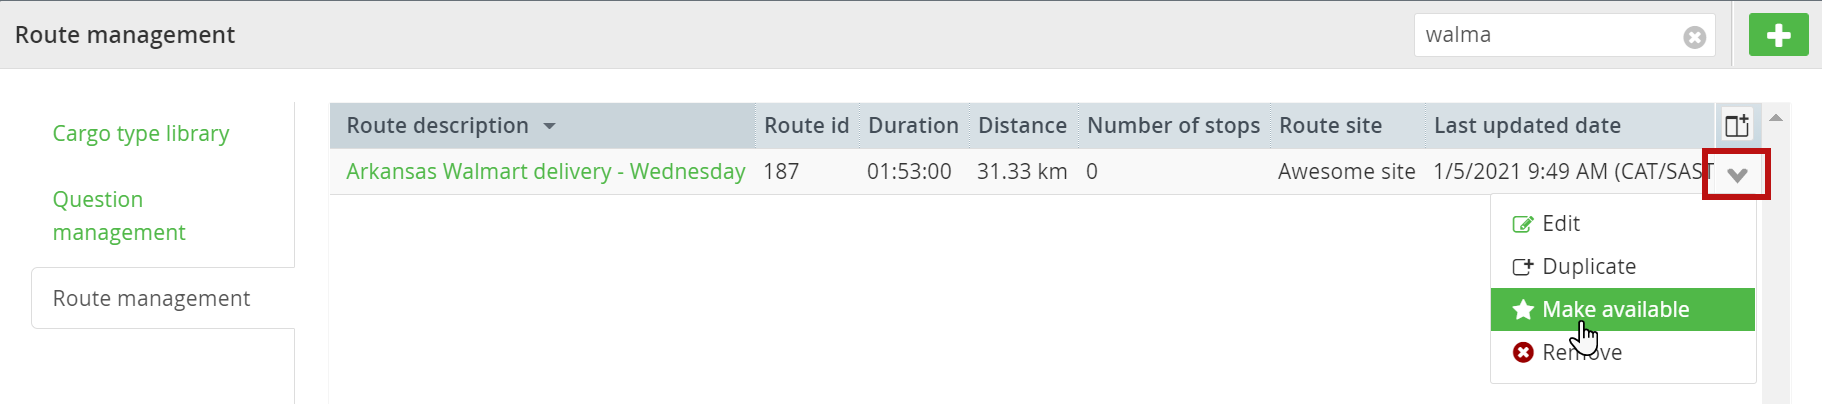Expand row actions chevron for Walmart route
Viewport: 1822px width, 404px height.
point(1737,175)
